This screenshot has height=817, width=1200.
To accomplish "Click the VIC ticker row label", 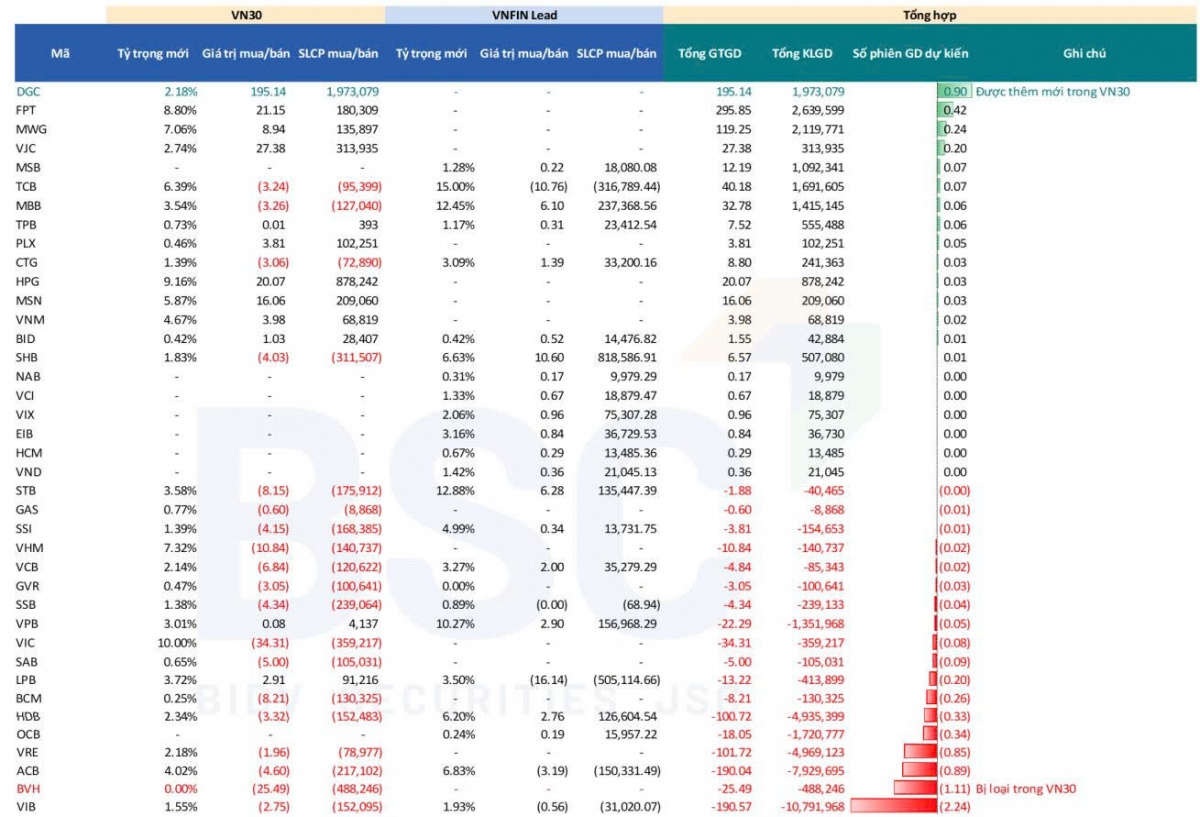I will [x=26, y=642].
